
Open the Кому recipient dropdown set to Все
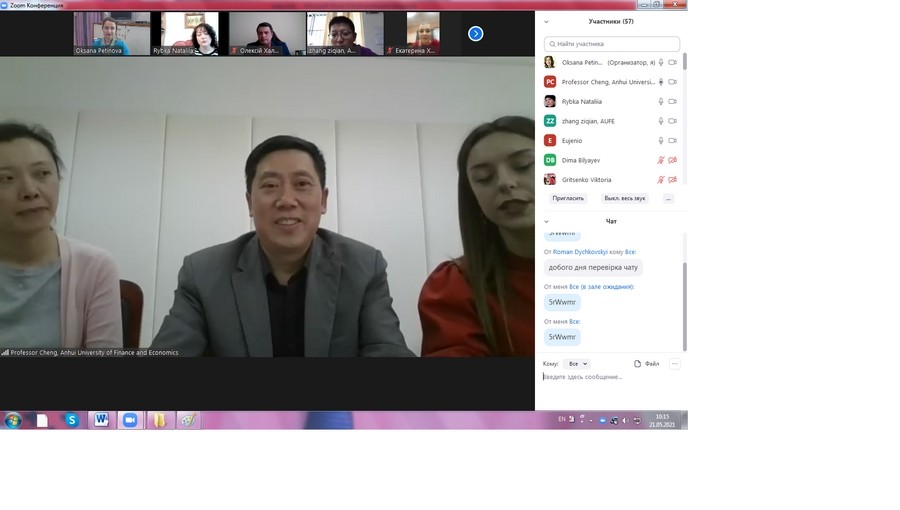click(576, 364)
